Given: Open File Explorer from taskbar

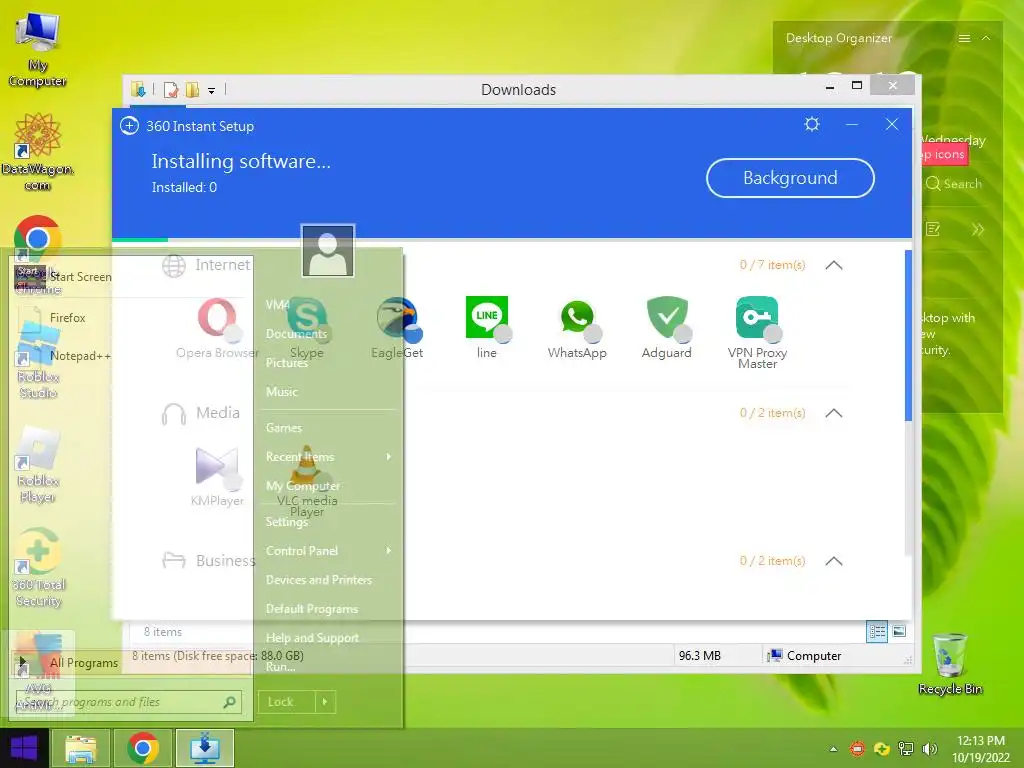Looking at the screenshot, I should 80,748.
